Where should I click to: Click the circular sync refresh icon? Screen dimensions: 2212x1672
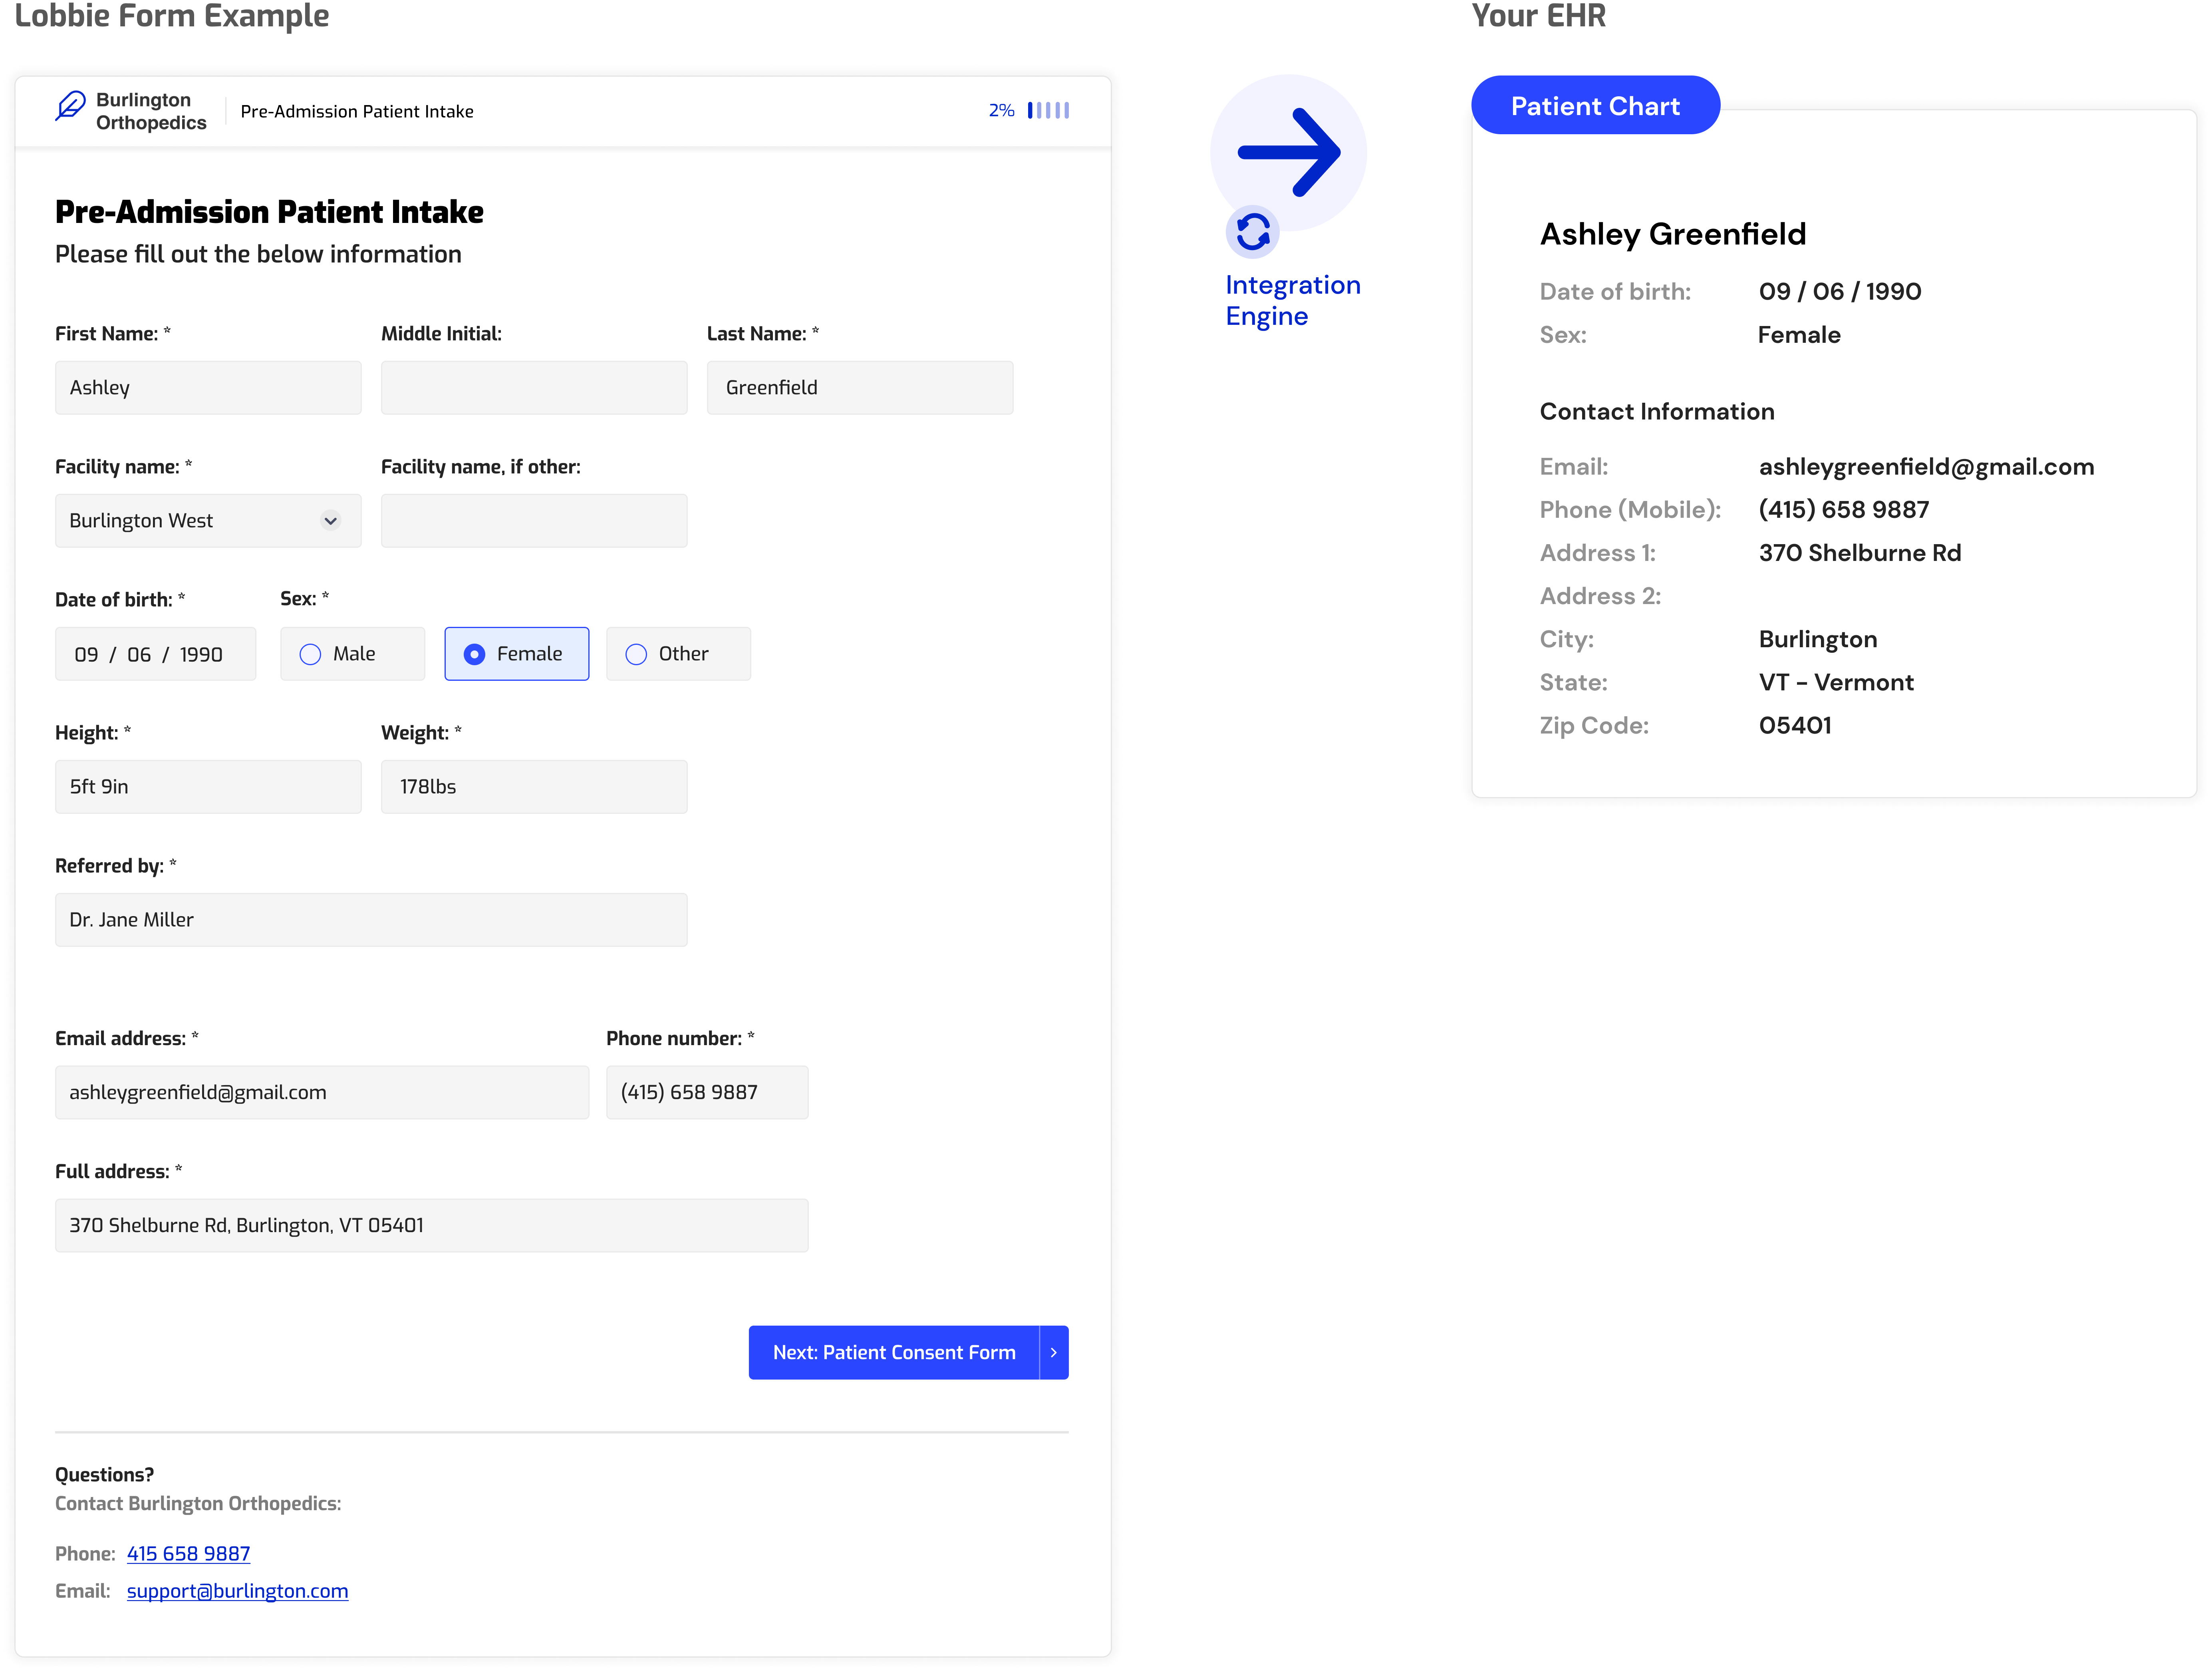click(x=1252, y=233)
